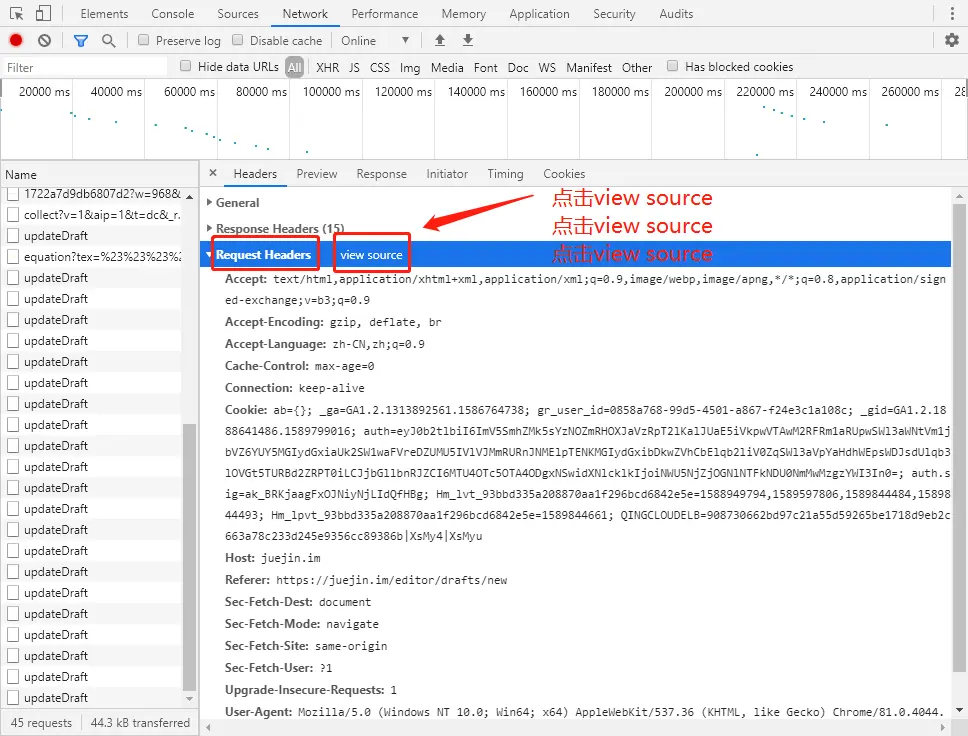968x736 pixels.
Task: Toggle the filter funnel icon
Action: click(x=80, y=41)
